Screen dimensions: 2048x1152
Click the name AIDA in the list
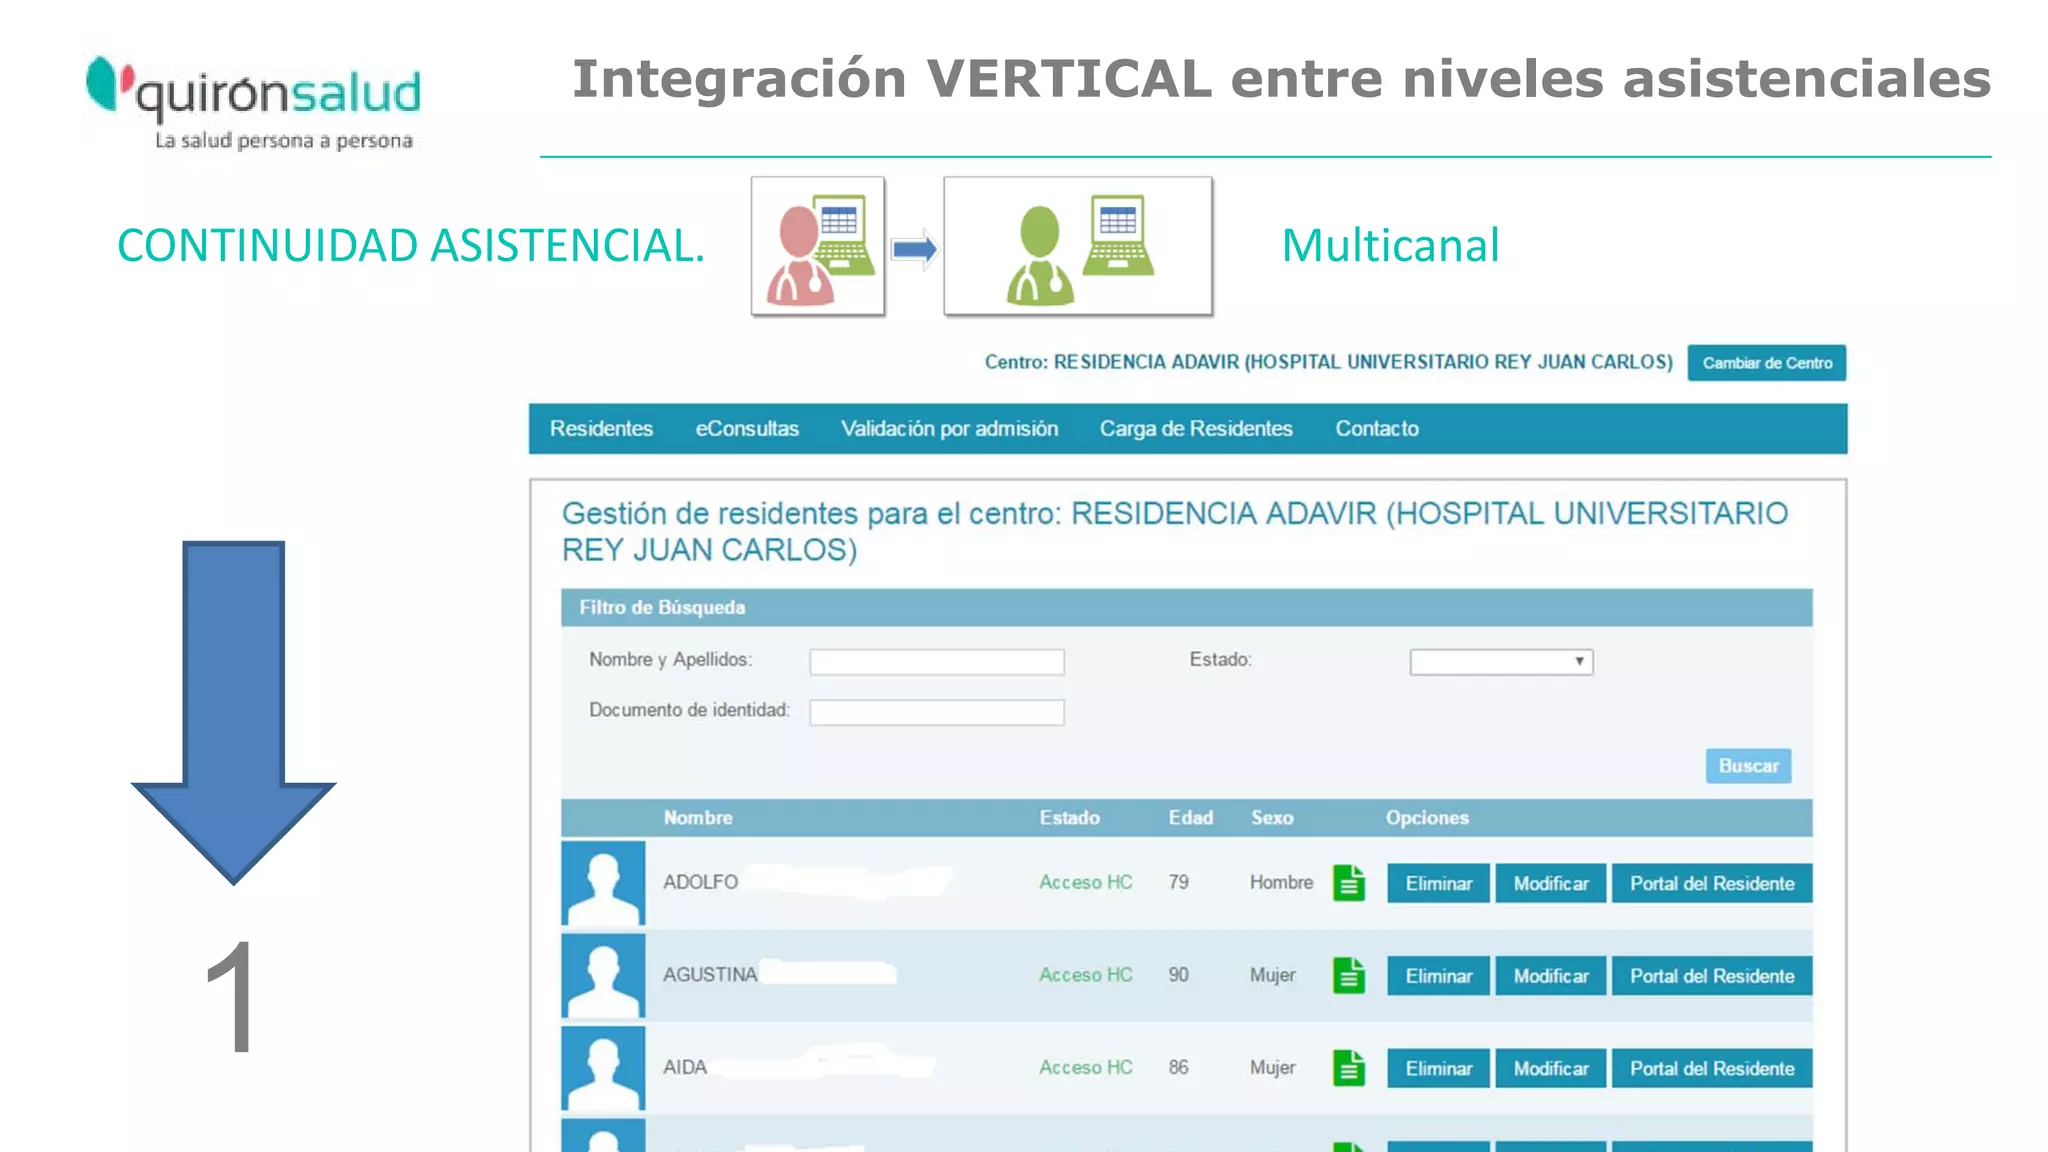coord(684,1068)
